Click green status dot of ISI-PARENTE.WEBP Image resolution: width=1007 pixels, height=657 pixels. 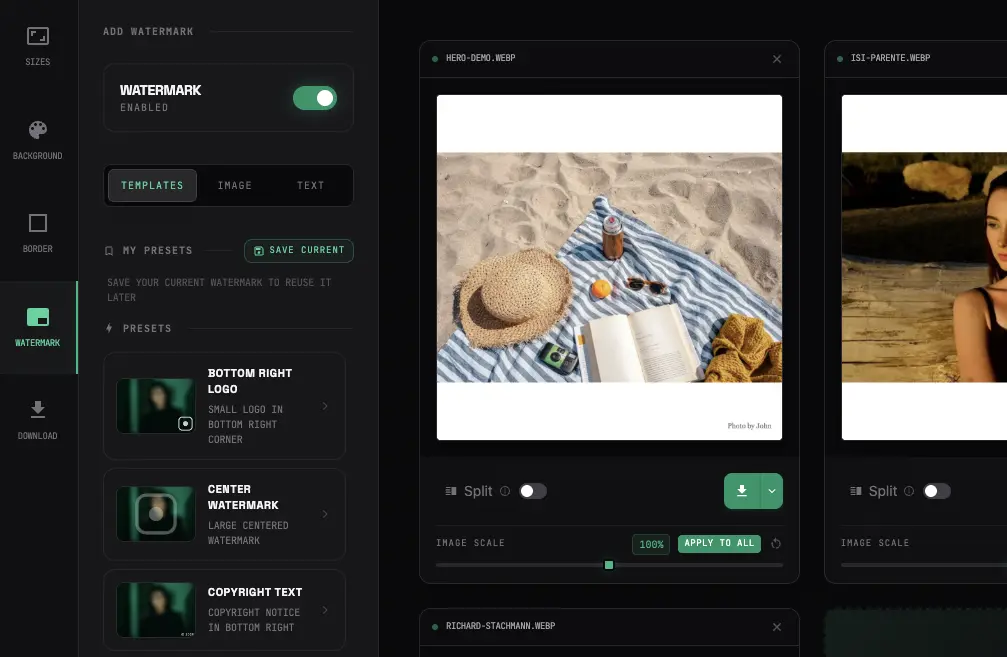[x=839, y=59]
